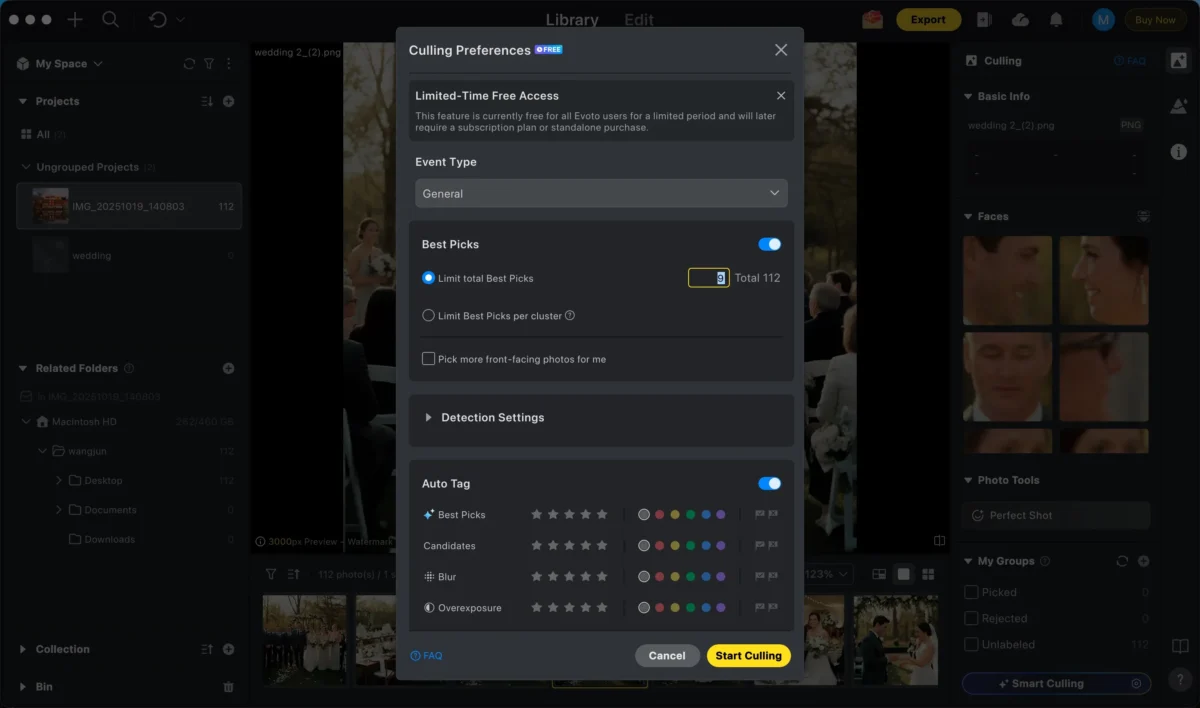Click the add Related Folders plus icon
The image size is (1200, 708).
[x=228, y=368]
